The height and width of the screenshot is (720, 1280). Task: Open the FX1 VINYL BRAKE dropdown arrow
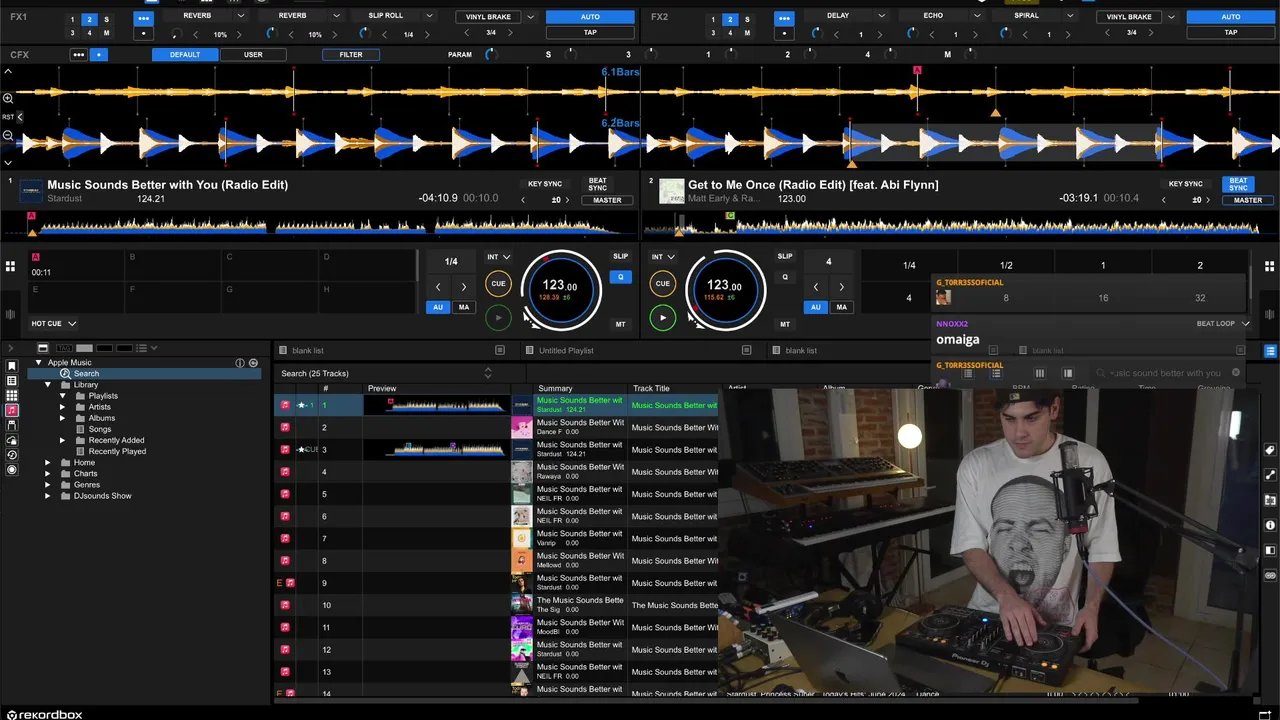[x=531, y=17]
